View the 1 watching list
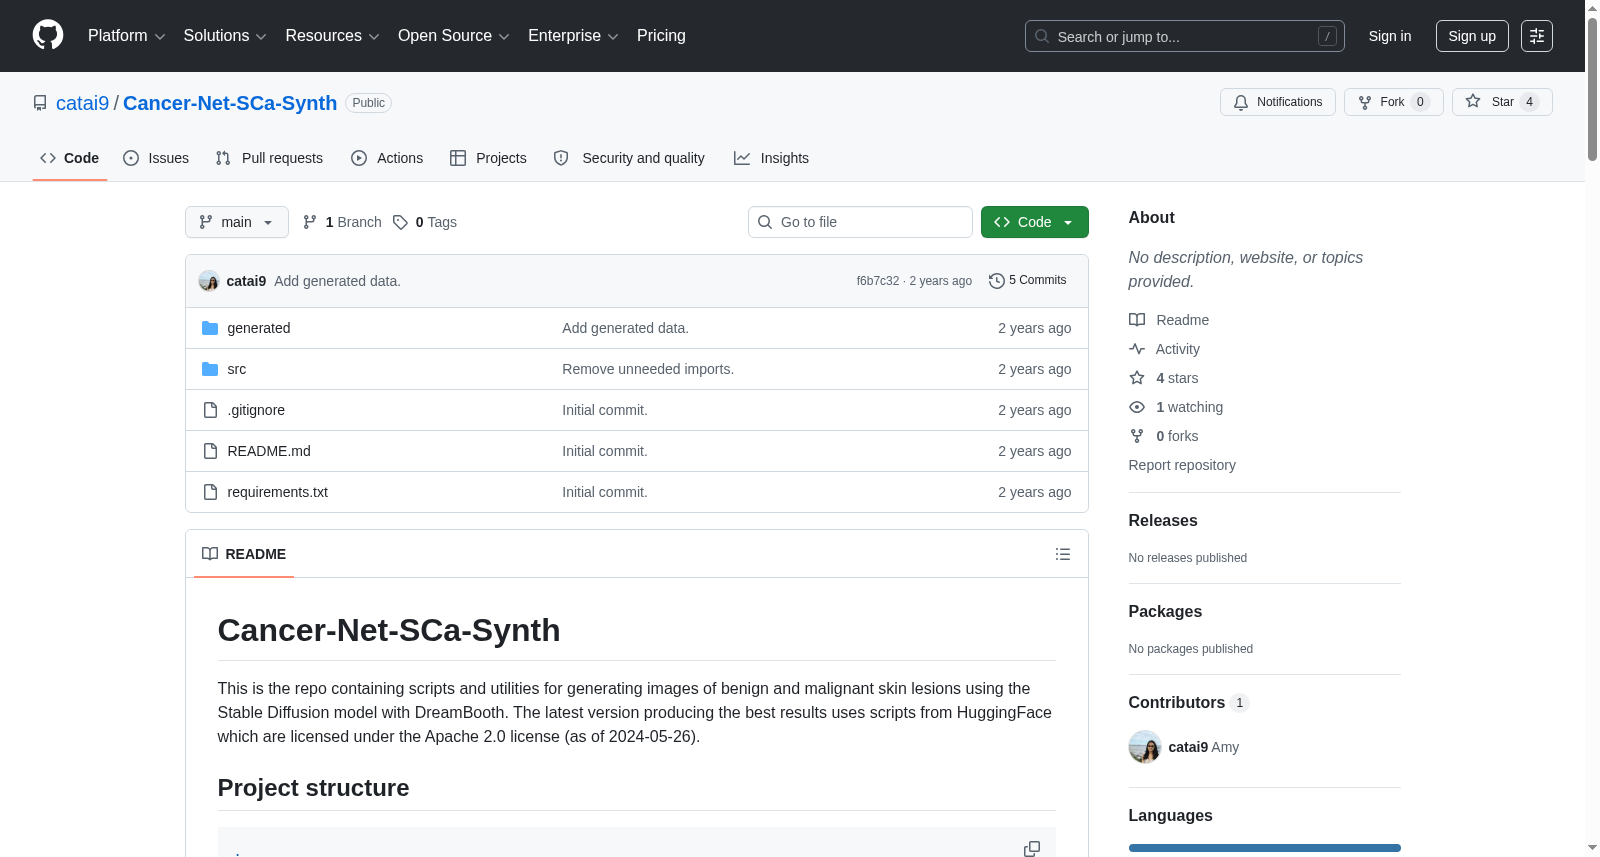1600x857 pixels. 1176,407
